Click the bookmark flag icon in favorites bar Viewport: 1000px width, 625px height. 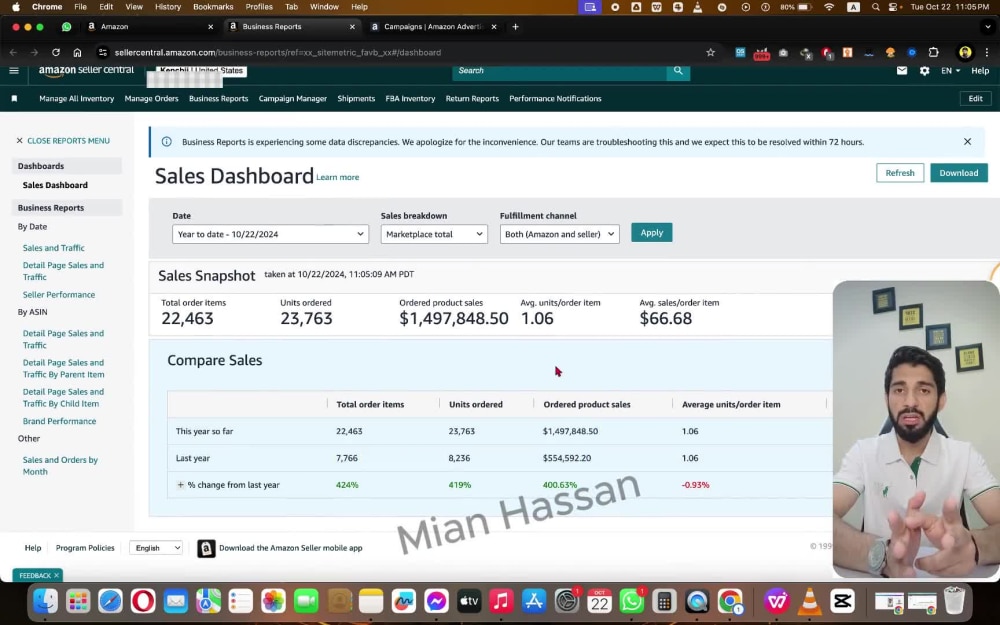click(14, 99)
